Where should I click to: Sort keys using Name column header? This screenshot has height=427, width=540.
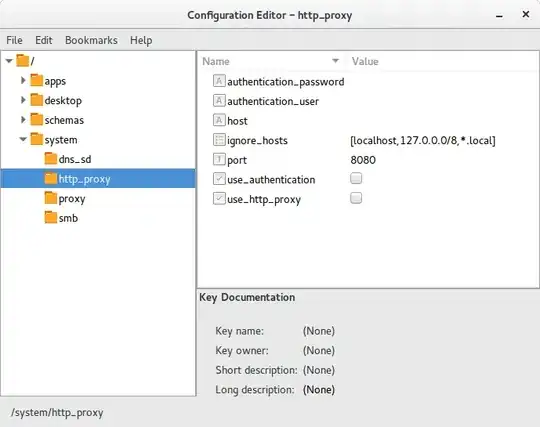pos(272,61)
